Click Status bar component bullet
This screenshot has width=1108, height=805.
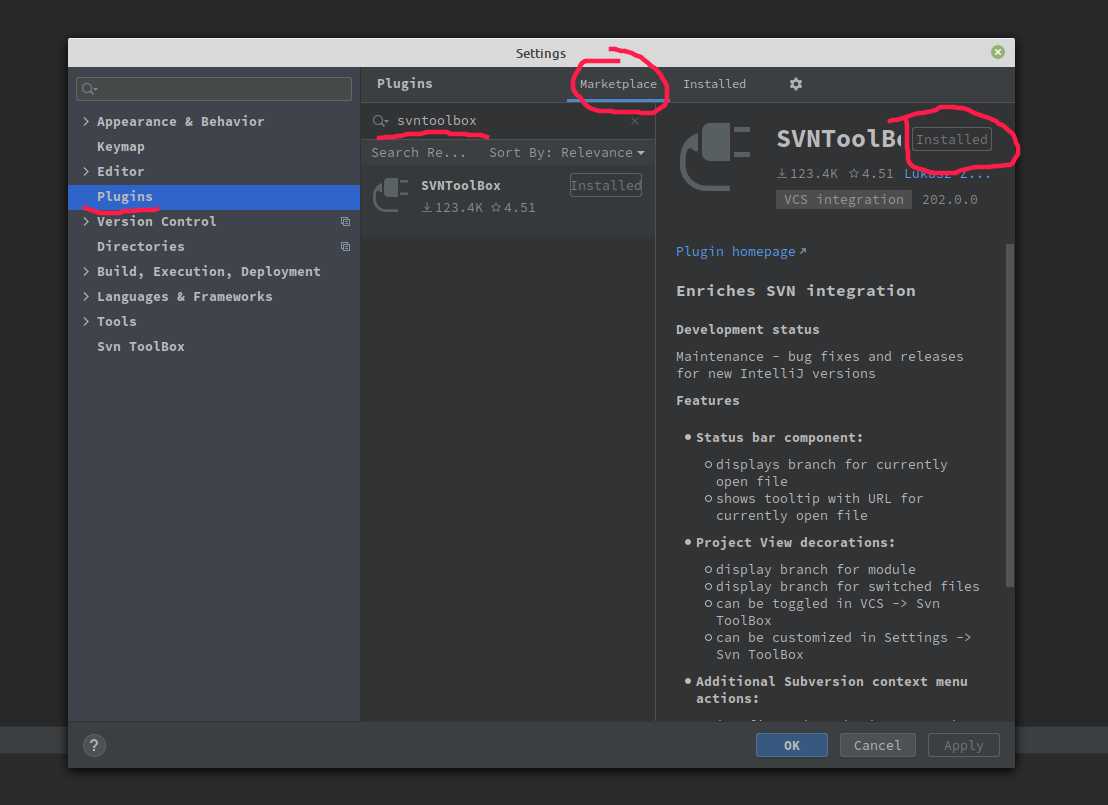click(x=779, y=437)
